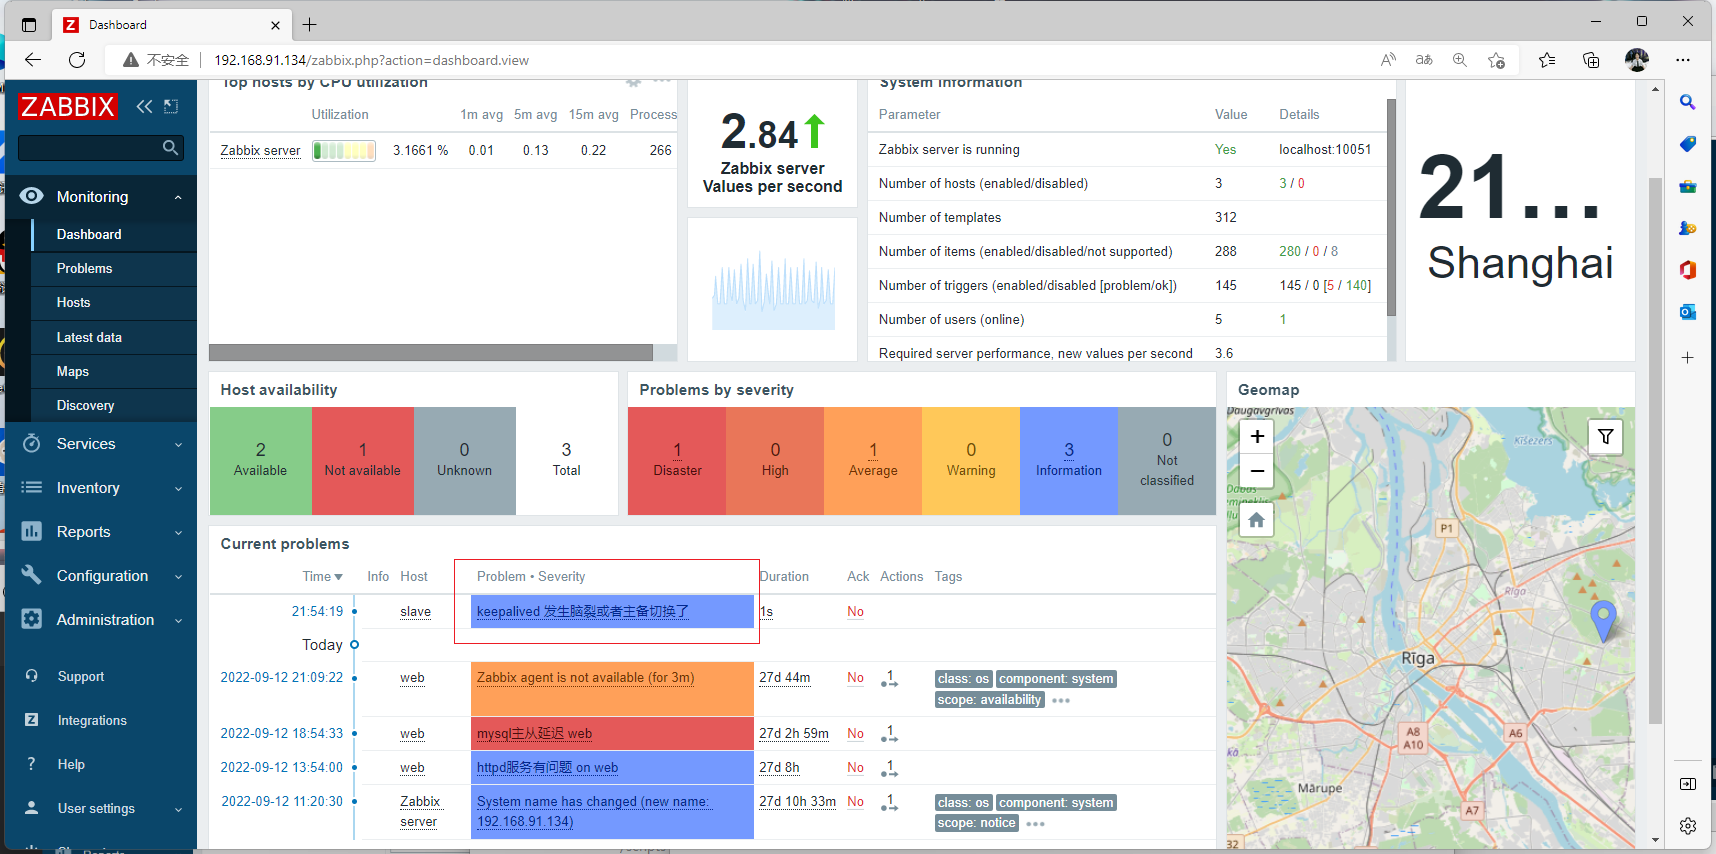
Task: Click the Geomap home button
Action: point(1257,520)
